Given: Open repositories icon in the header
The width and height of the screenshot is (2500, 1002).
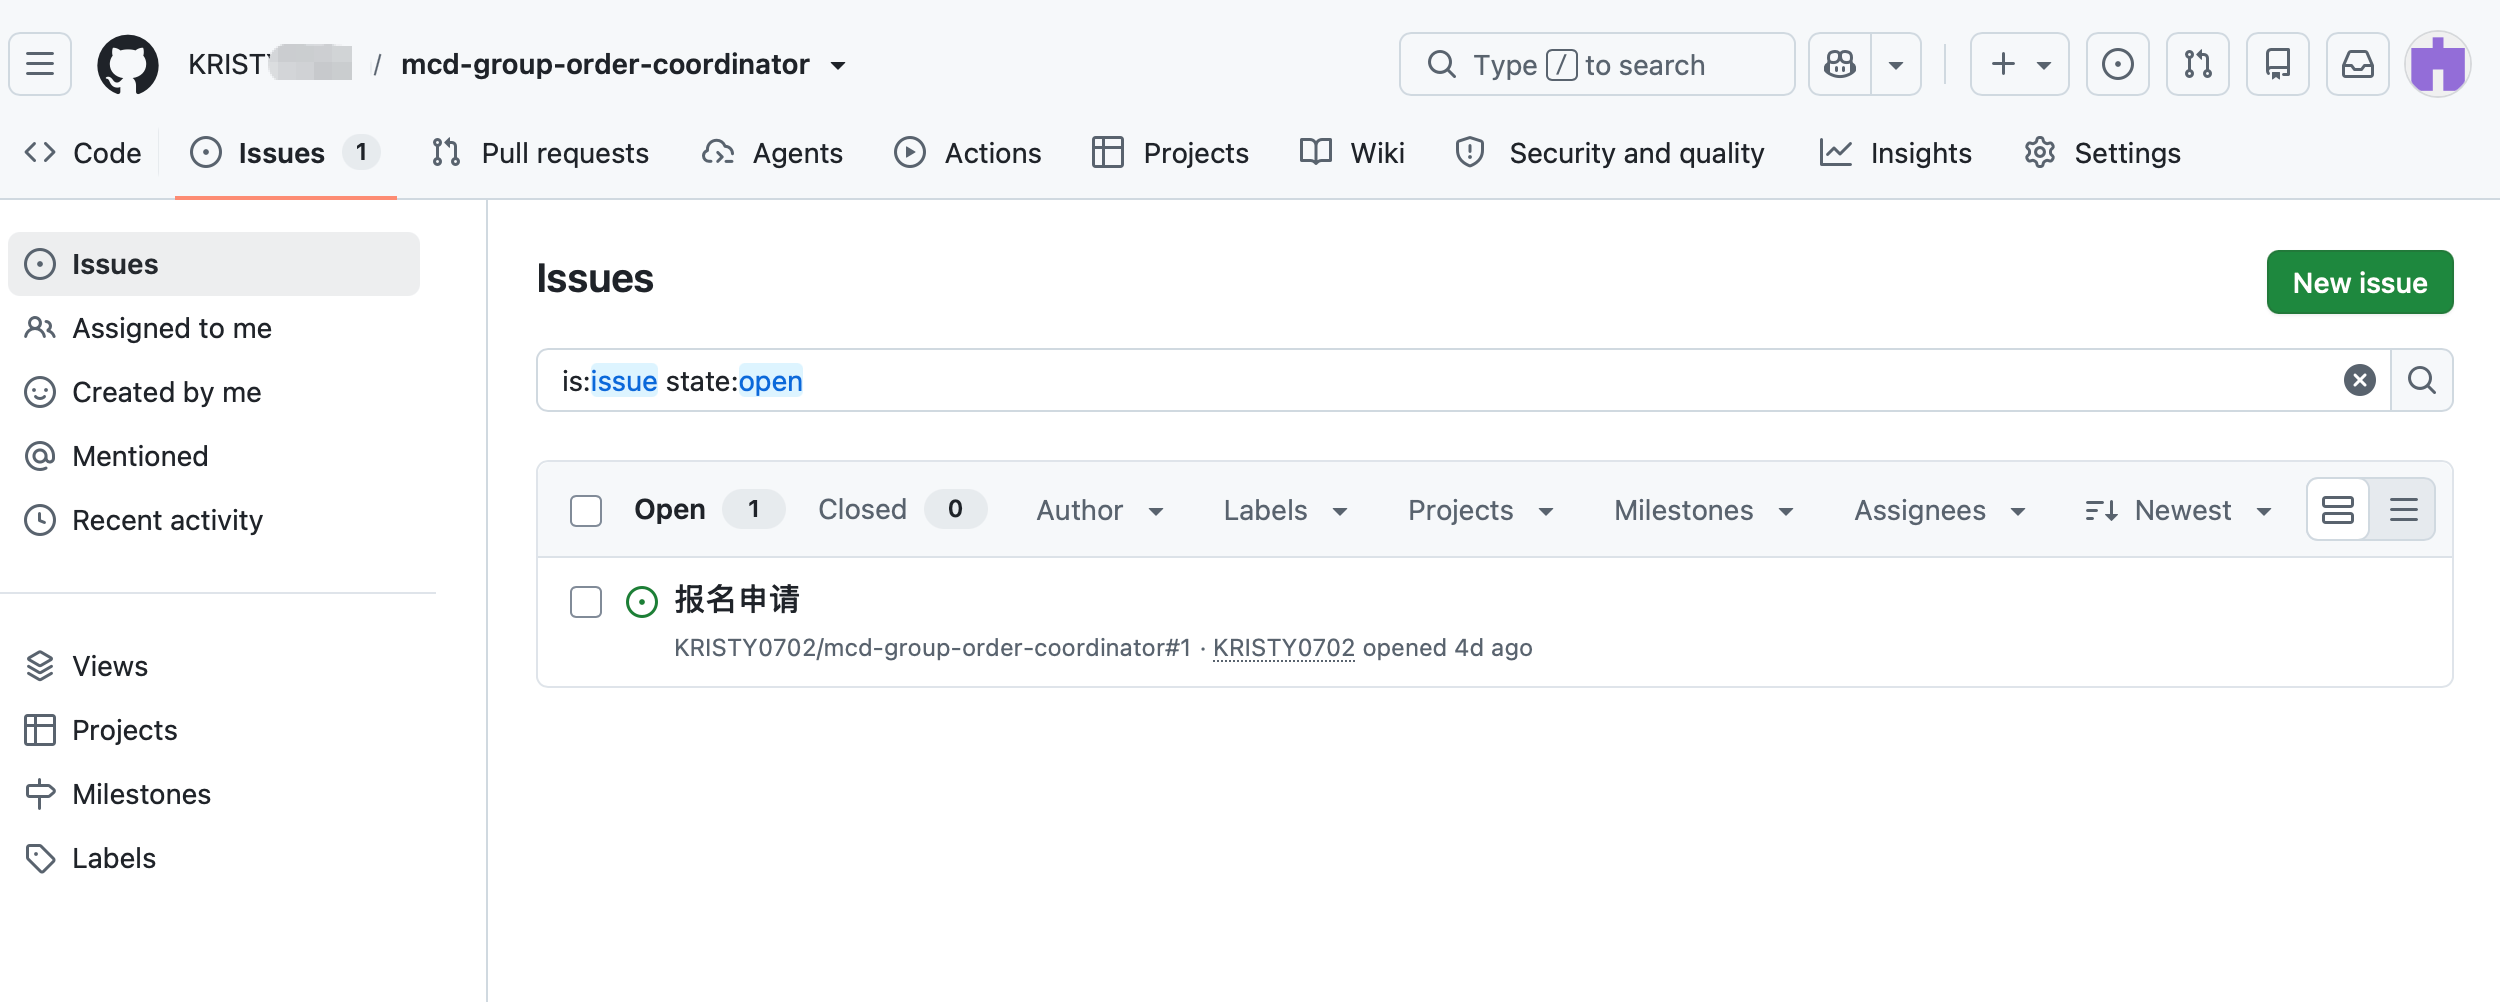Looking at the screenshot, I should [2277, 65].
